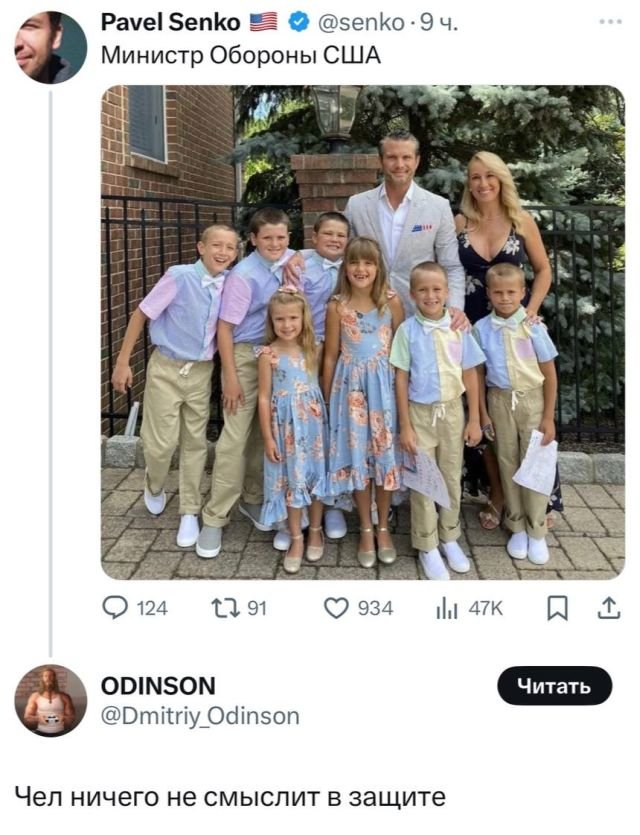This screenshot has width=640, height=835.
Task: Bookmark Pavel Senko's tweet
Action: pyautogui.click(x=558, y=607)
